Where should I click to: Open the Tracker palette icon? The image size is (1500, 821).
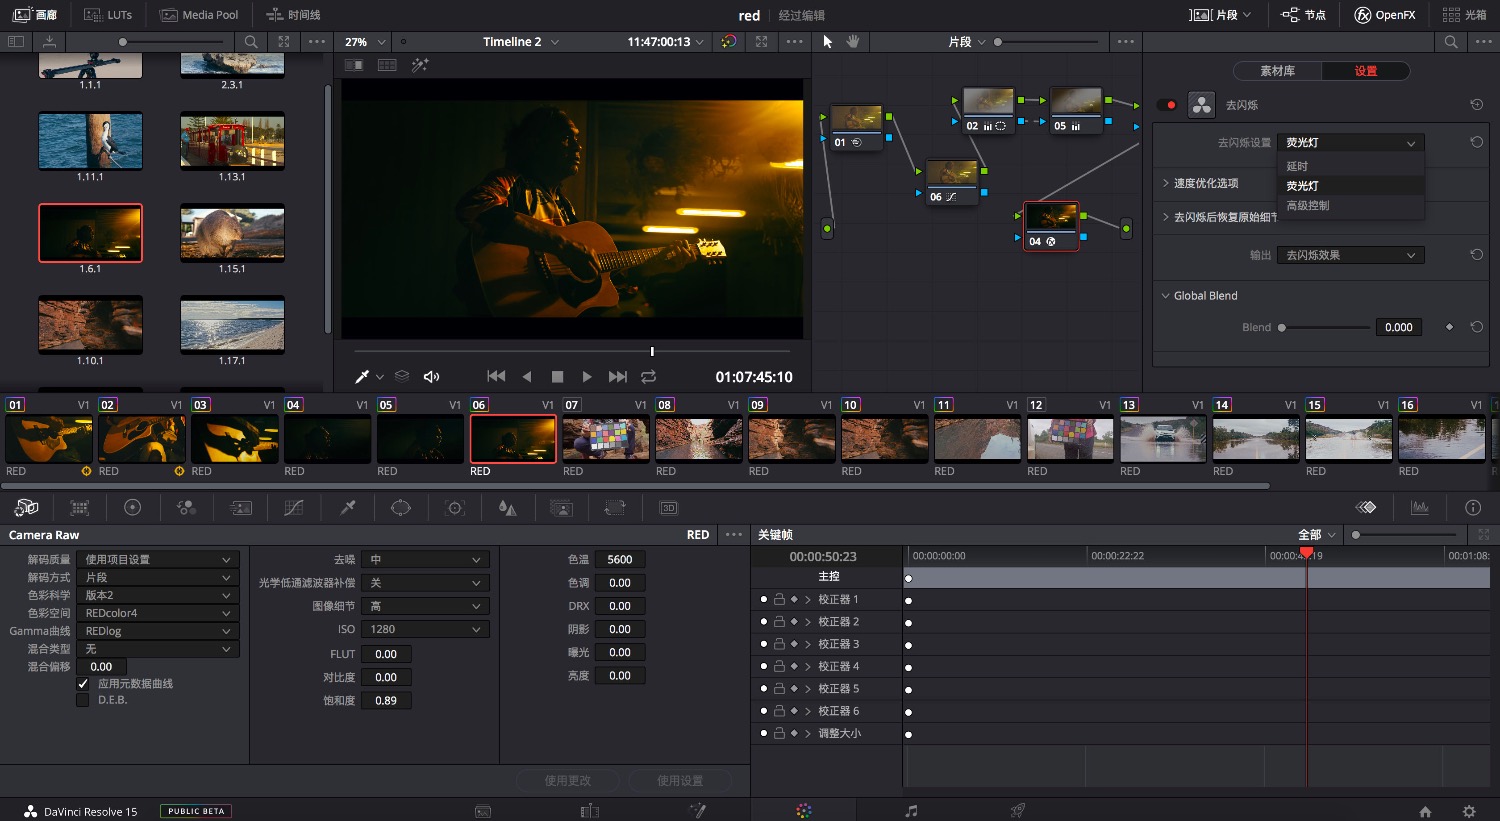455,508
